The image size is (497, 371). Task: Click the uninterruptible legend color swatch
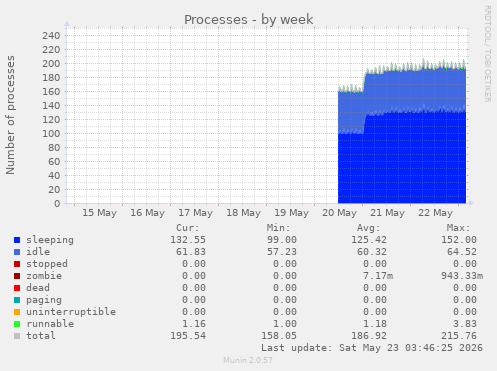point(17,312)
